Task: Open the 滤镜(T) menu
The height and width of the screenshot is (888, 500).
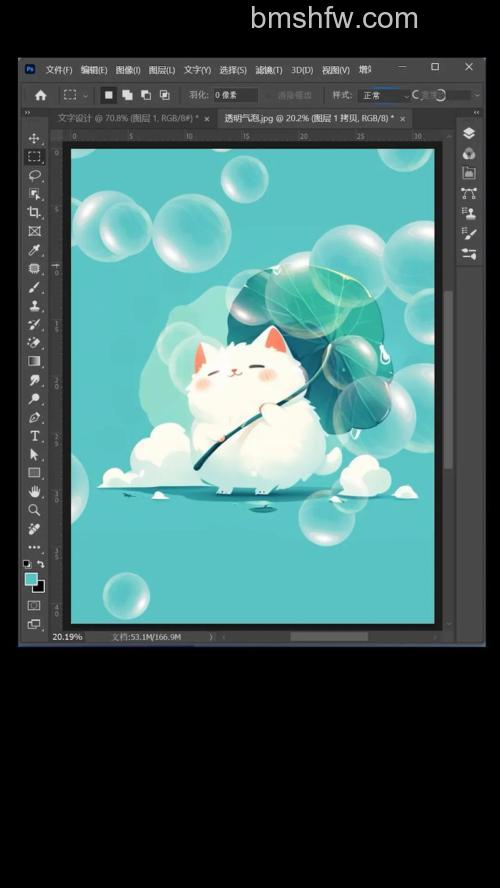Action: pyautogui.click(x=268, y=70)
